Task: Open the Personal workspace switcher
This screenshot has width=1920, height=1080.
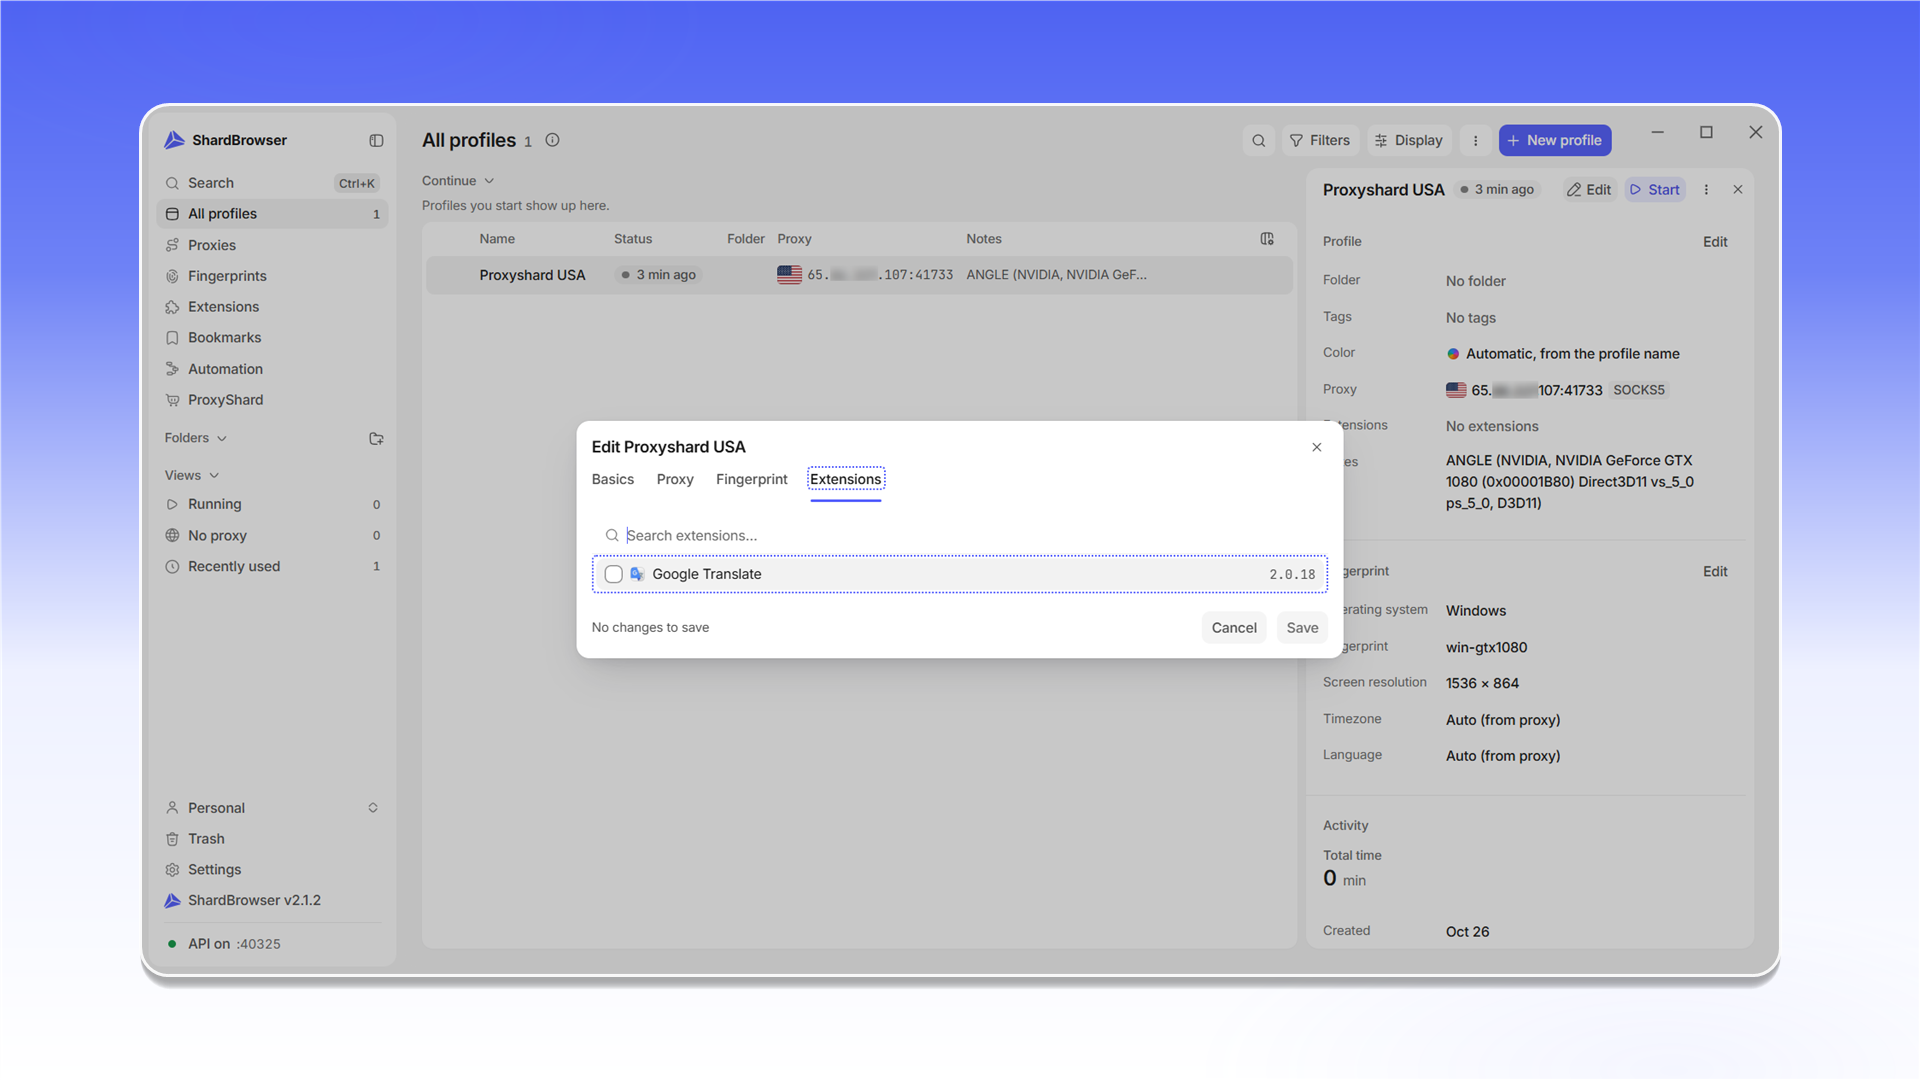Action: click(x=272, y=808)
